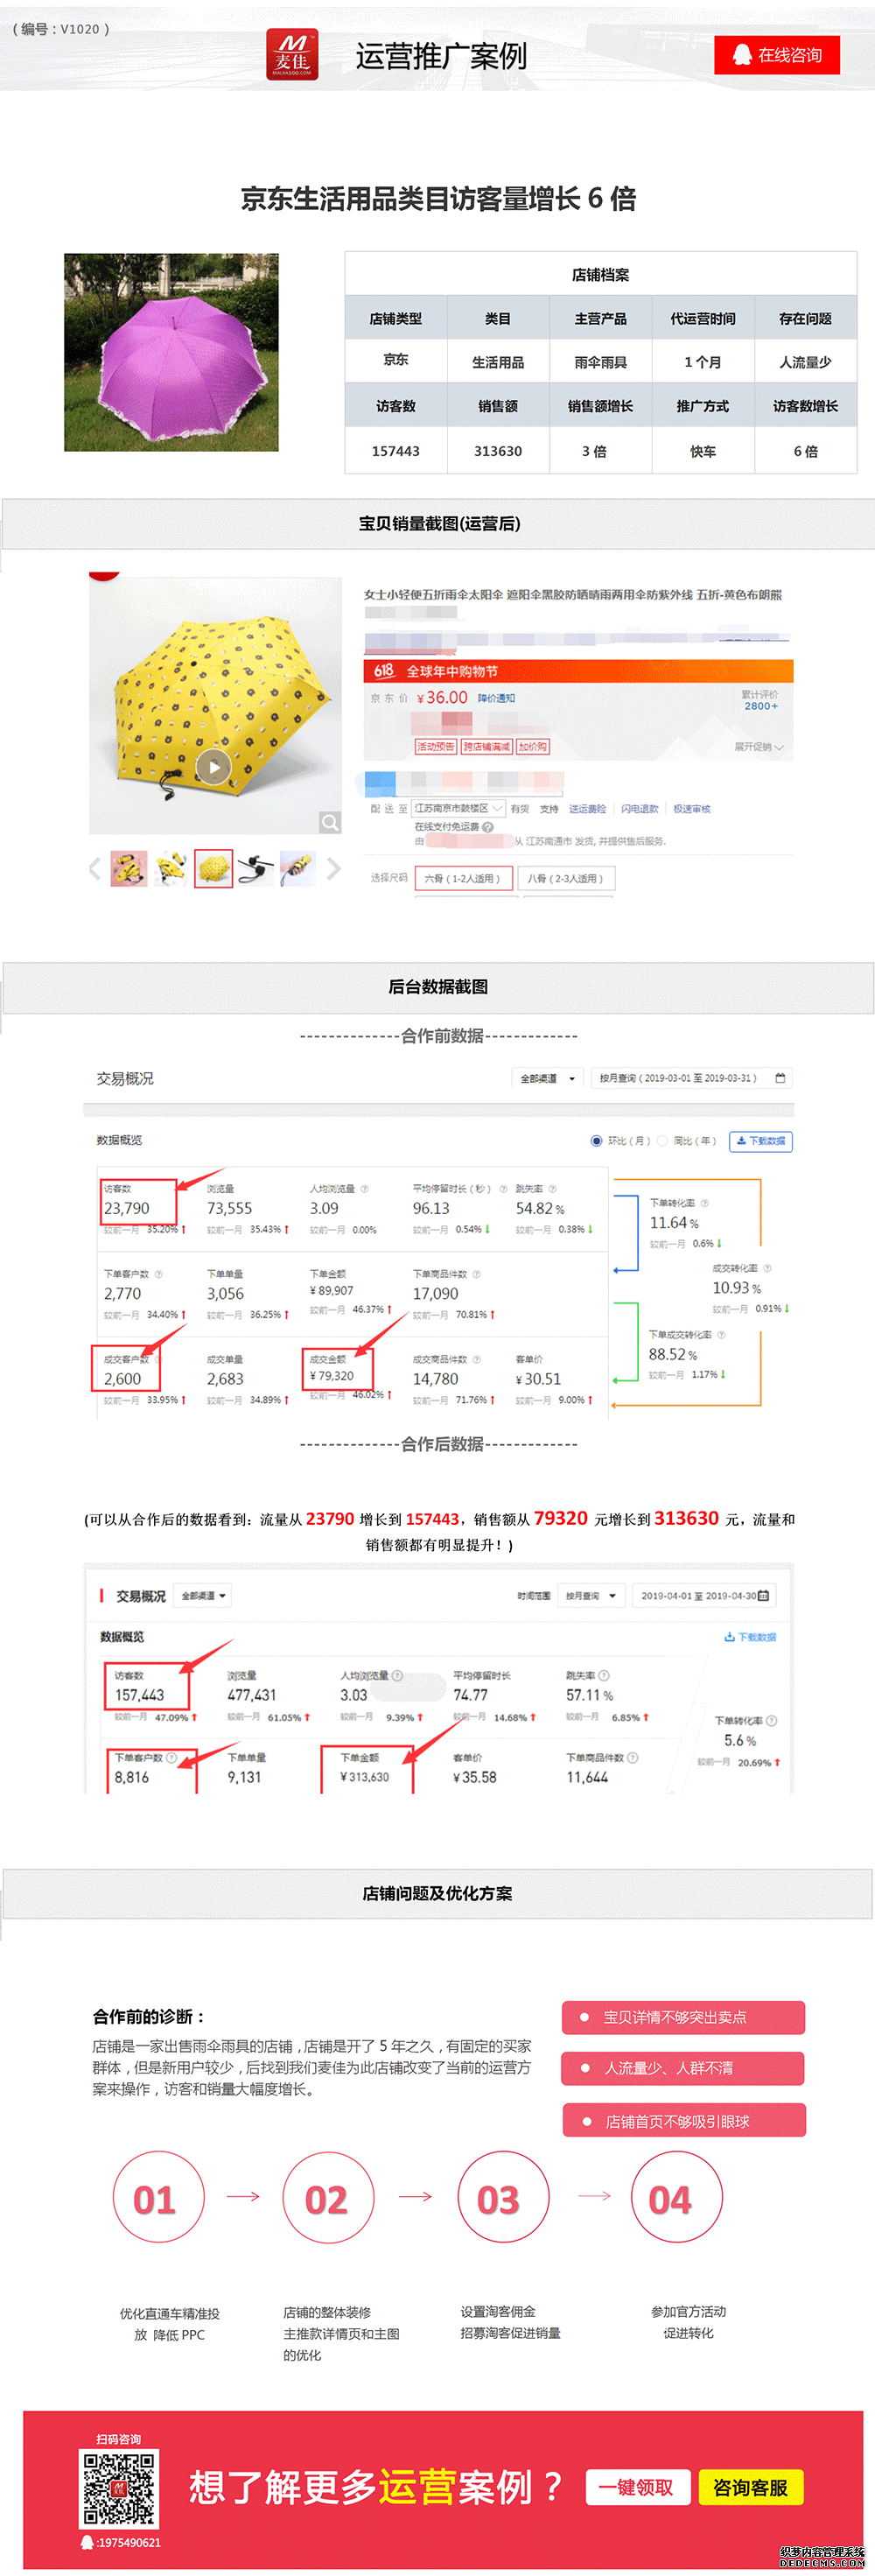Click the 在线咨询 online consultation button
The height and width of the screenshot is (2576, 875).
click(777, 55)
